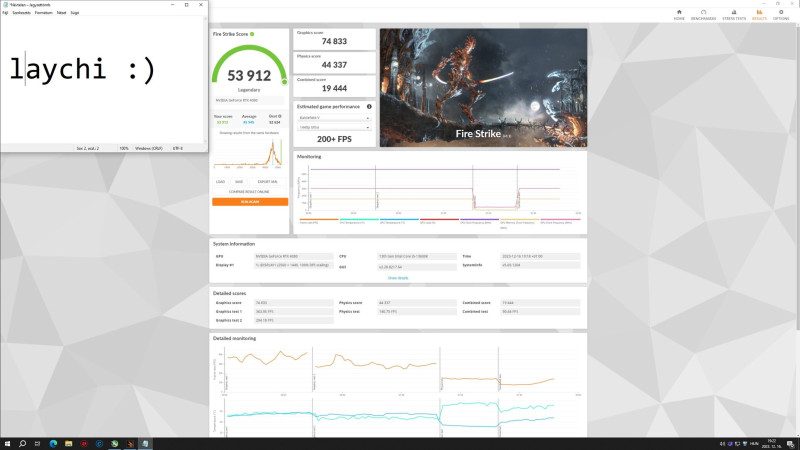Click the green validity dot by Fire Strike Score
This screenshot has height=450, width=800.
pyautogui.click(x=252, y=34)
